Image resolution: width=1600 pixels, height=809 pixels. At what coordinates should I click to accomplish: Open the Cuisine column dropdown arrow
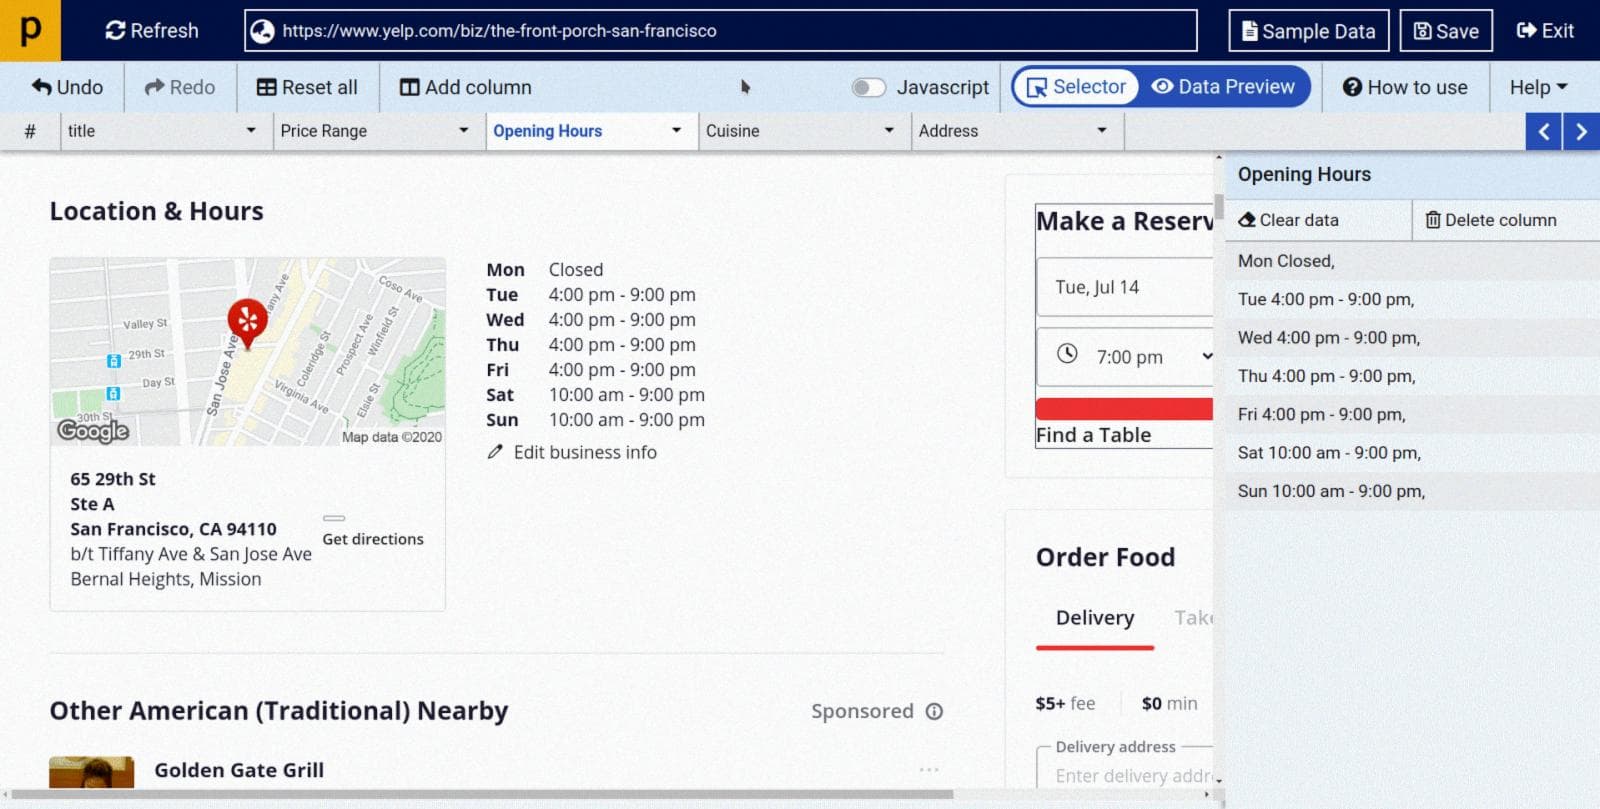[889, 130]
